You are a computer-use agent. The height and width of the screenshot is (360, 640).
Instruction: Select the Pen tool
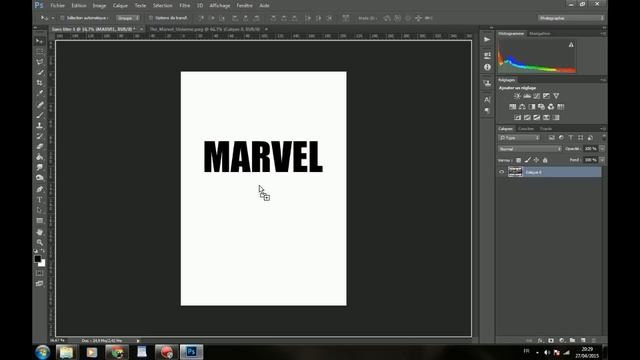(39, 189)
